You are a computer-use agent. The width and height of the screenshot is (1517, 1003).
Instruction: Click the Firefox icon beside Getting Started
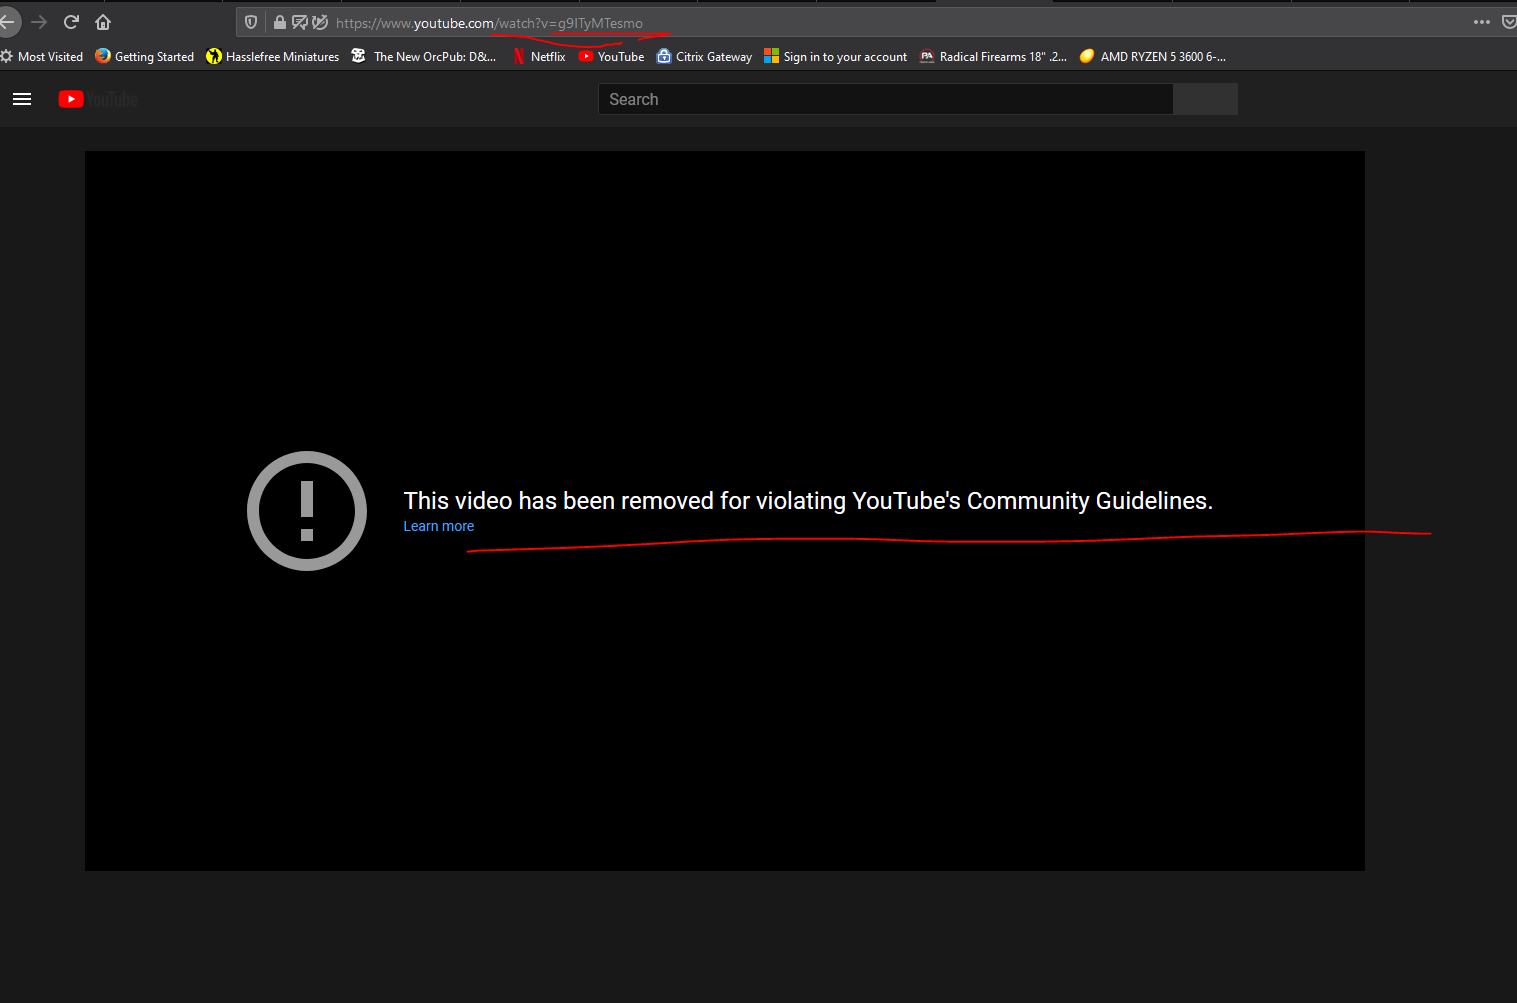point(103,56)
